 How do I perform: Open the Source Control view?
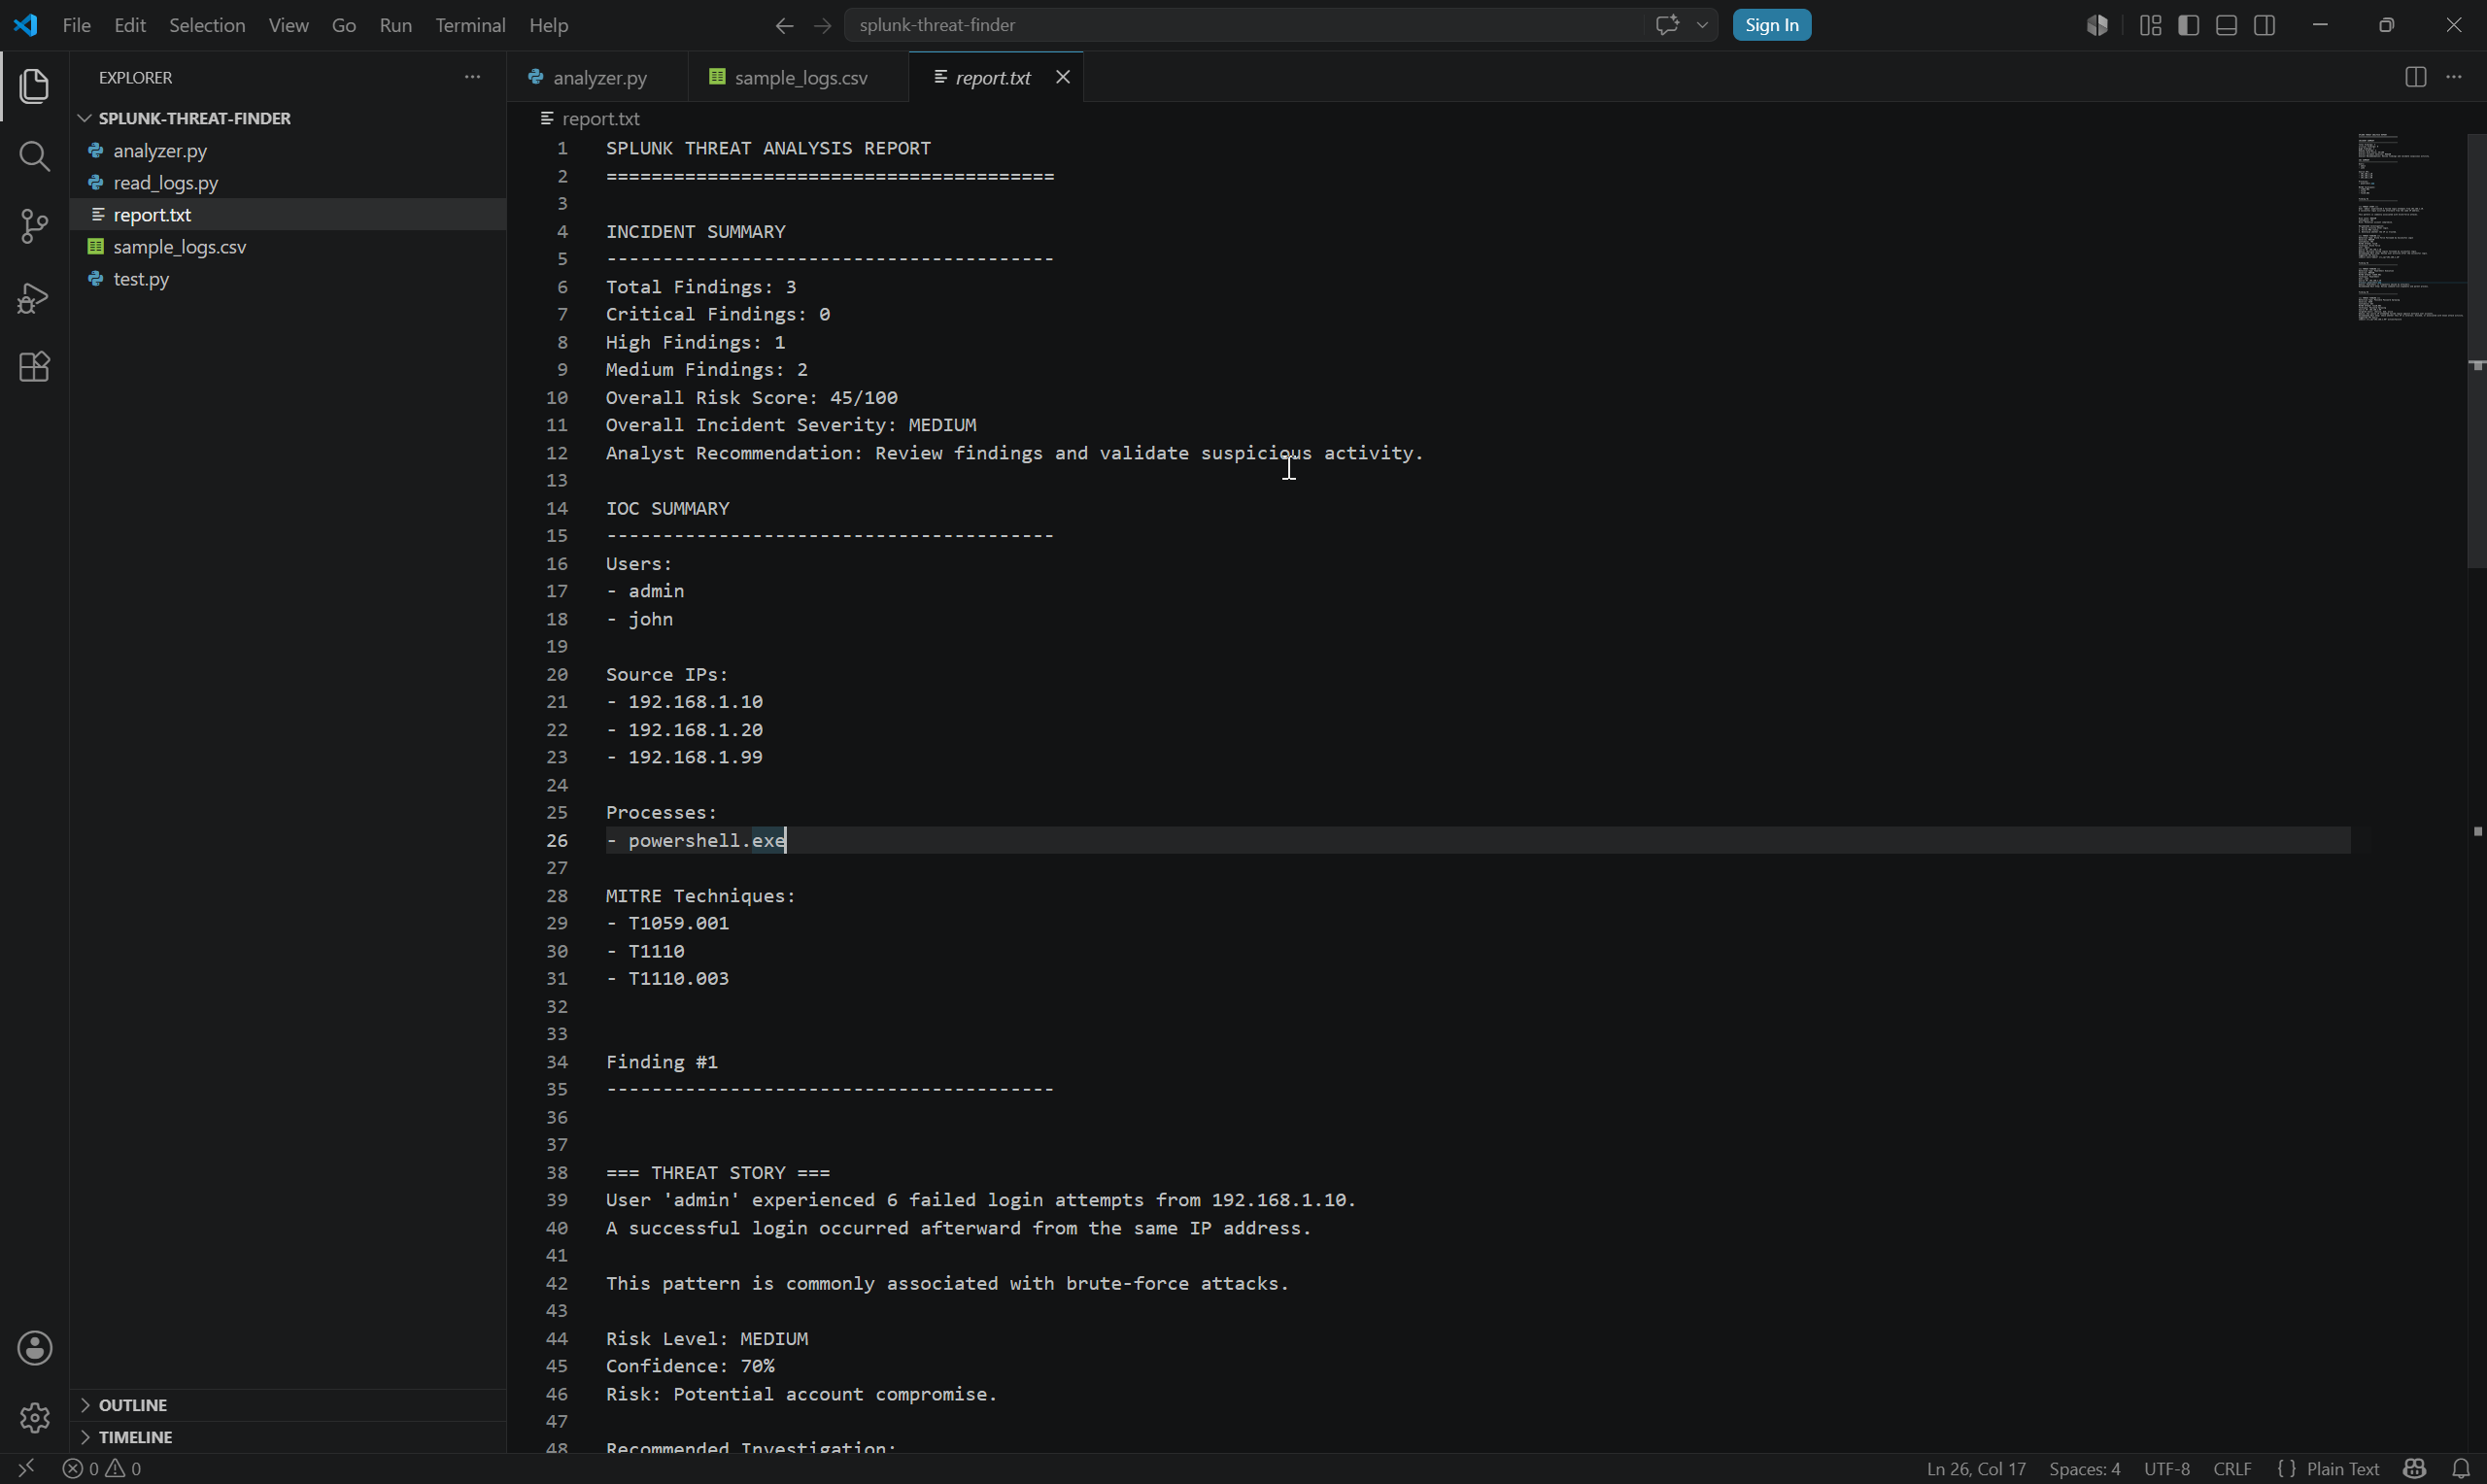pos(34,226)
